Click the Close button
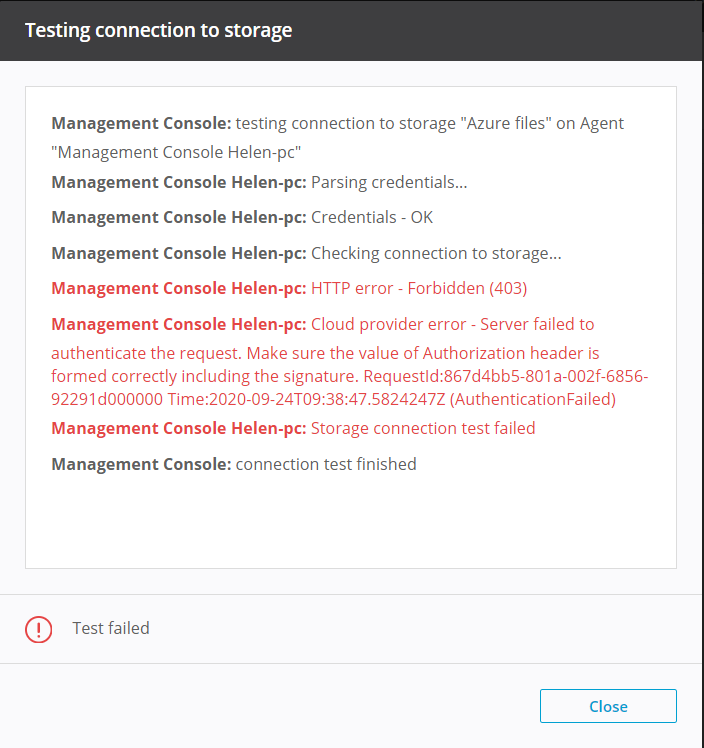Image resolution: width=704 pixels, height=748 pixels. point(608,706)
